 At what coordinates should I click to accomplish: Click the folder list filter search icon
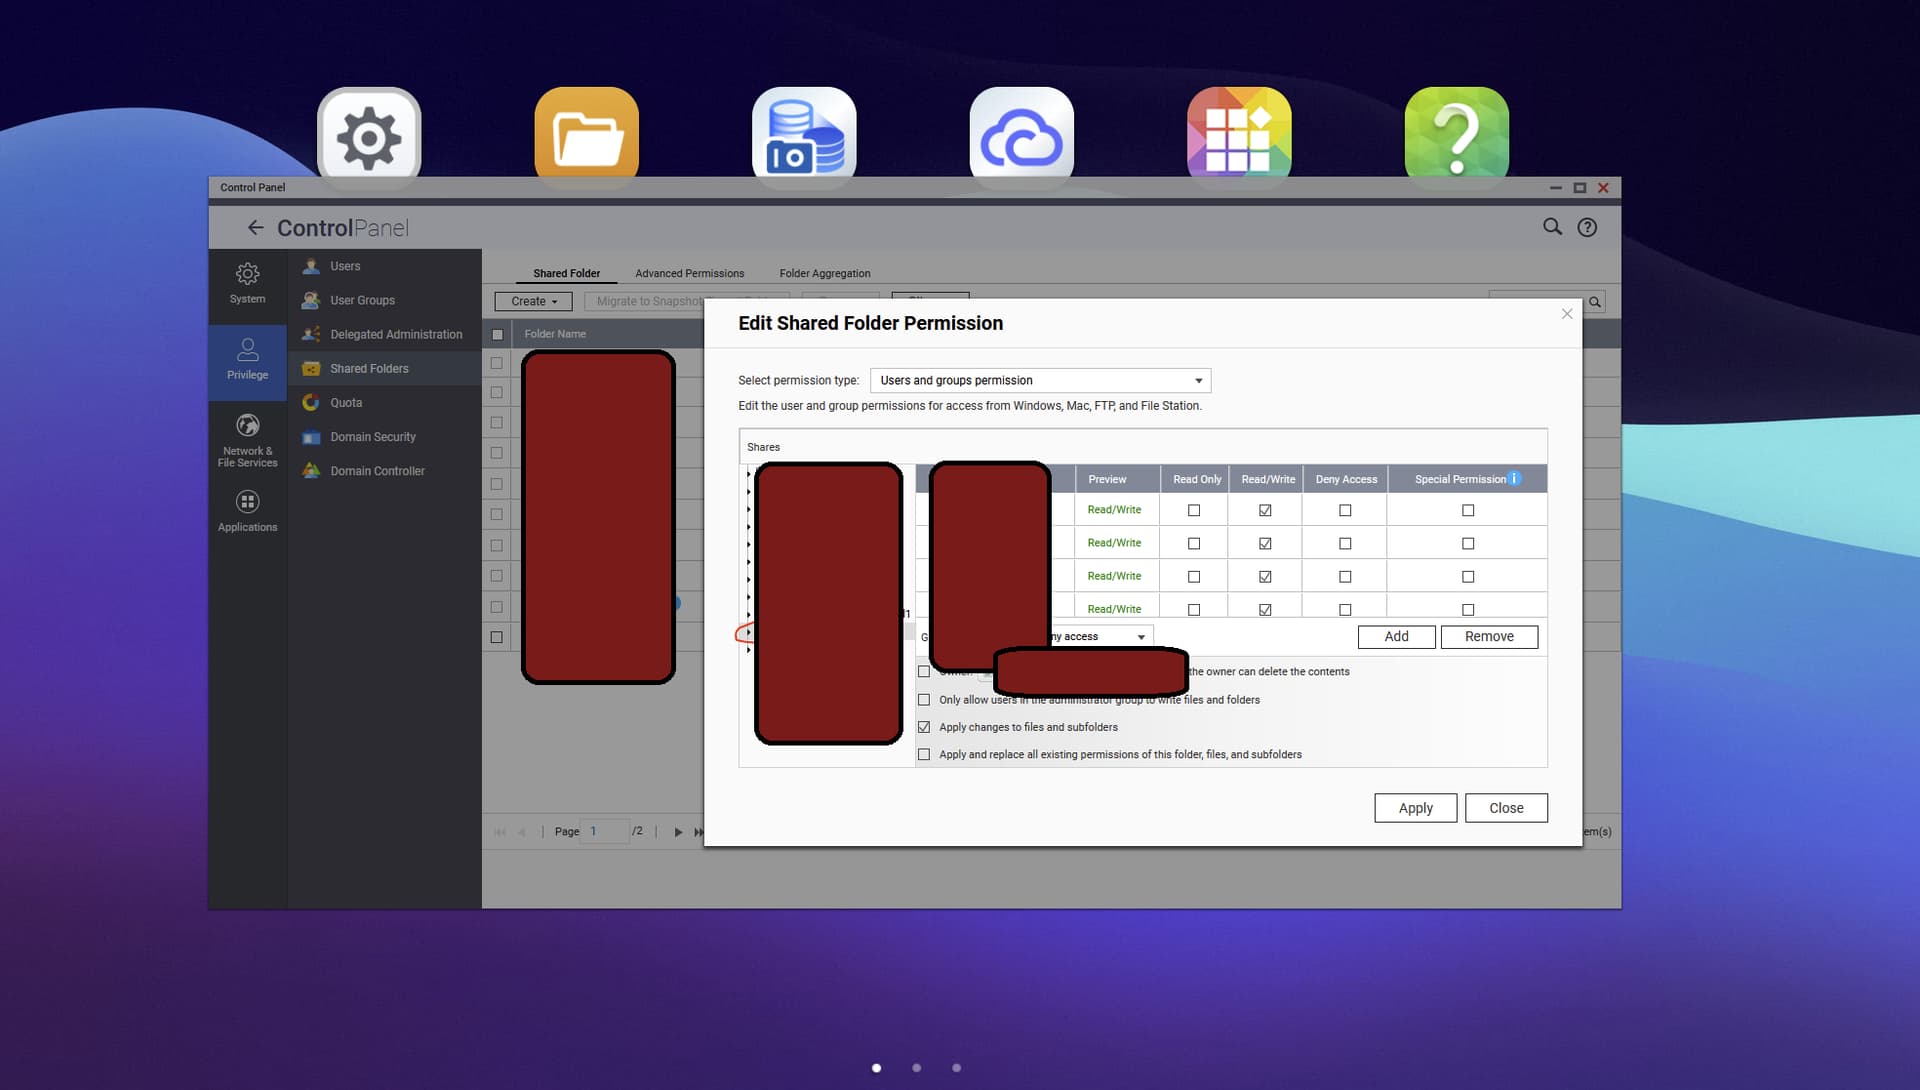1595,301
